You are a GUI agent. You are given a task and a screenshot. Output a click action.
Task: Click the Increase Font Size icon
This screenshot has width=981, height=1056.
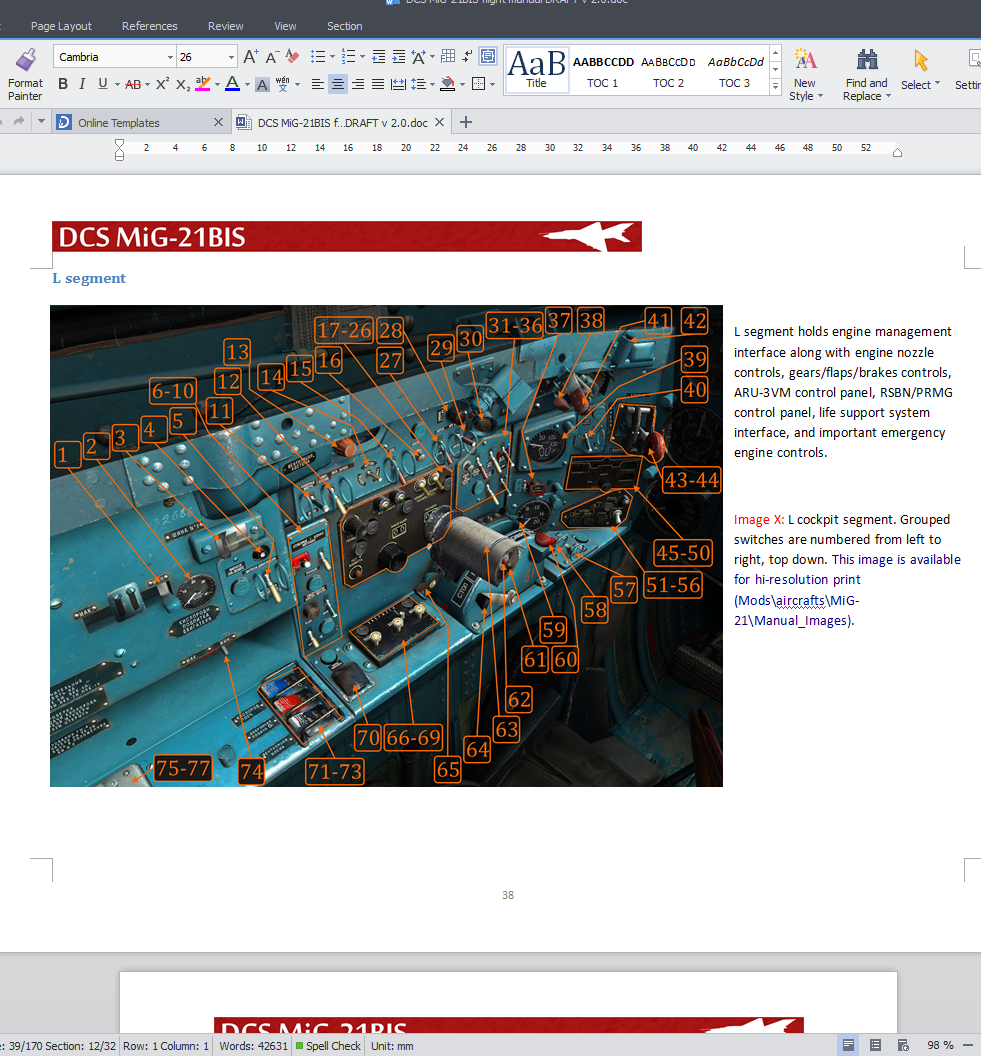(250, 57)
